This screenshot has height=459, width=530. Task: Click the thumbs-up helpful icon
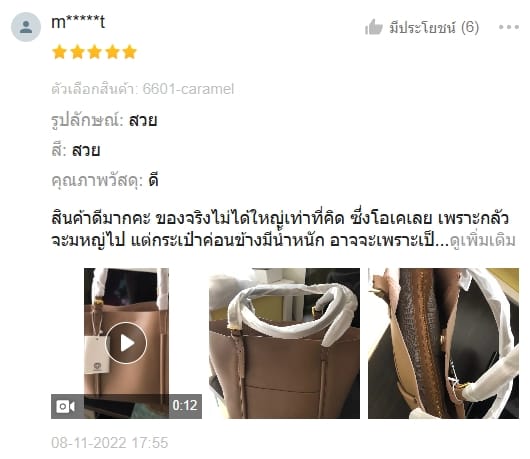pos(374,27)
